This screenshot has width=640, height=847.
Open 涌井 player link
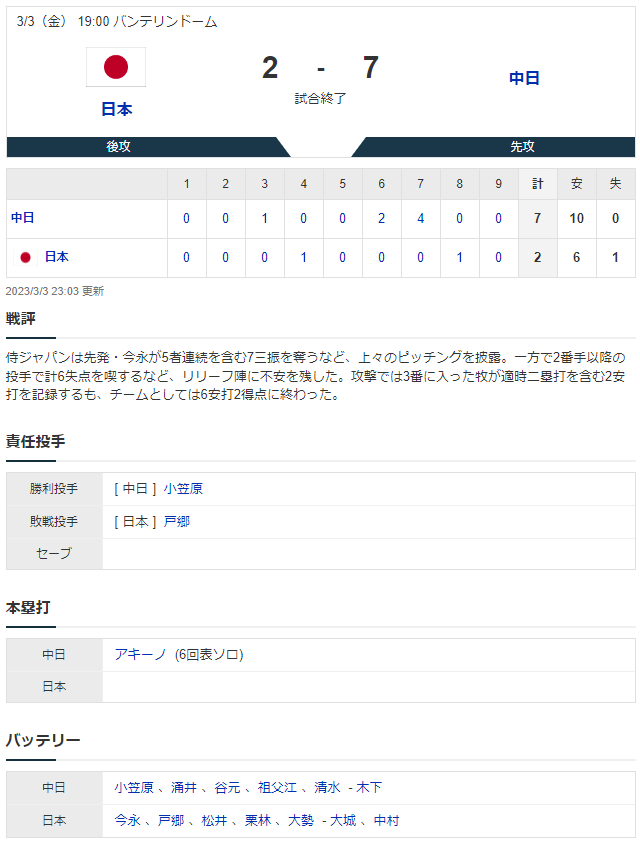[x=184, y=788]
